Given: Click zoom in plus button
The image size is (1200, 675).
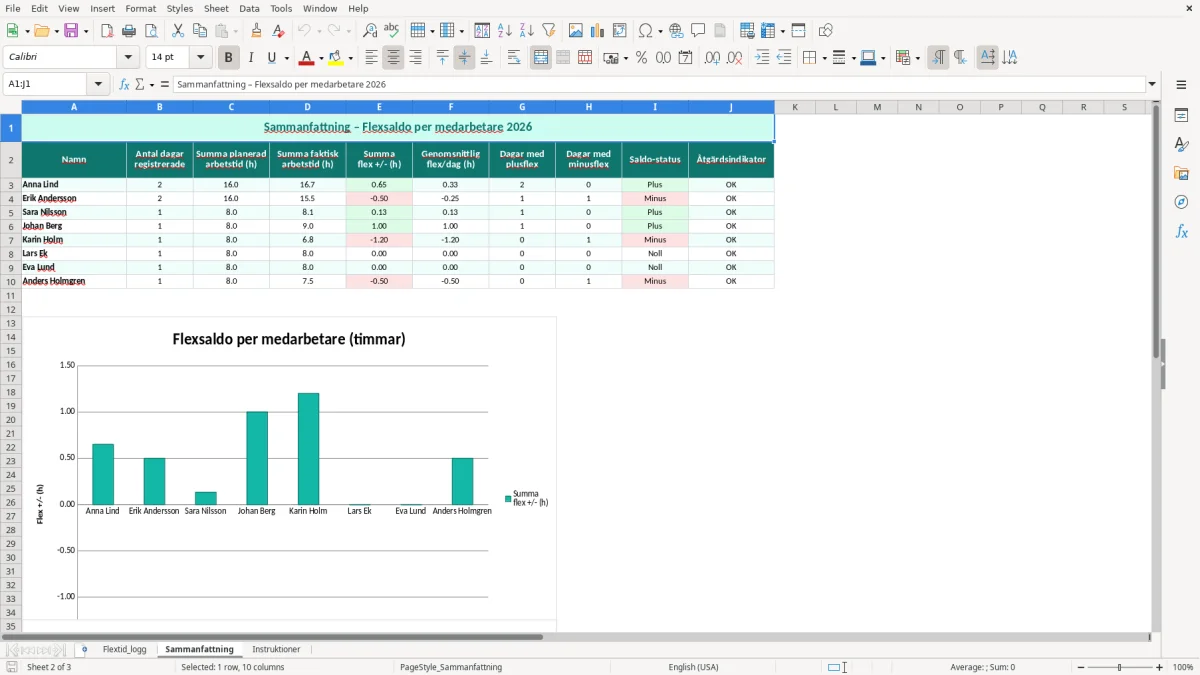Looking at the screenshot, I should (1160, 667).
